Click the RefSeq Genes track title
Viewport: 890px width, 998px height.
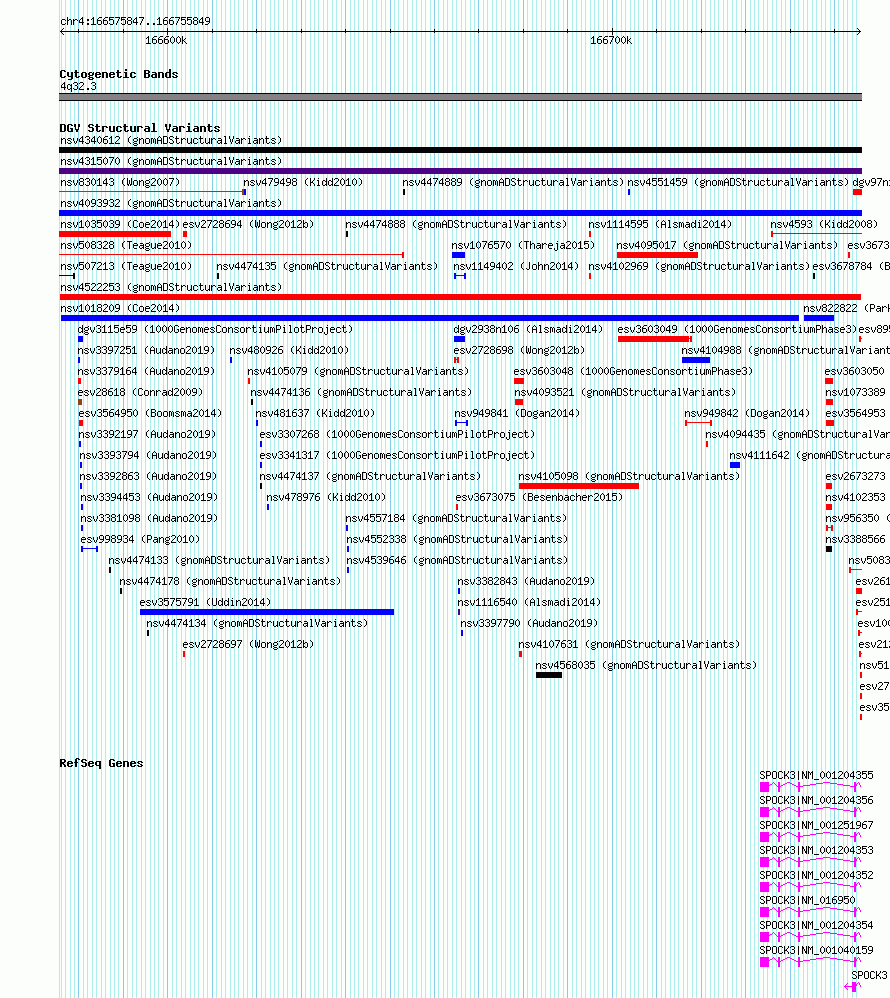pos(101,763)
